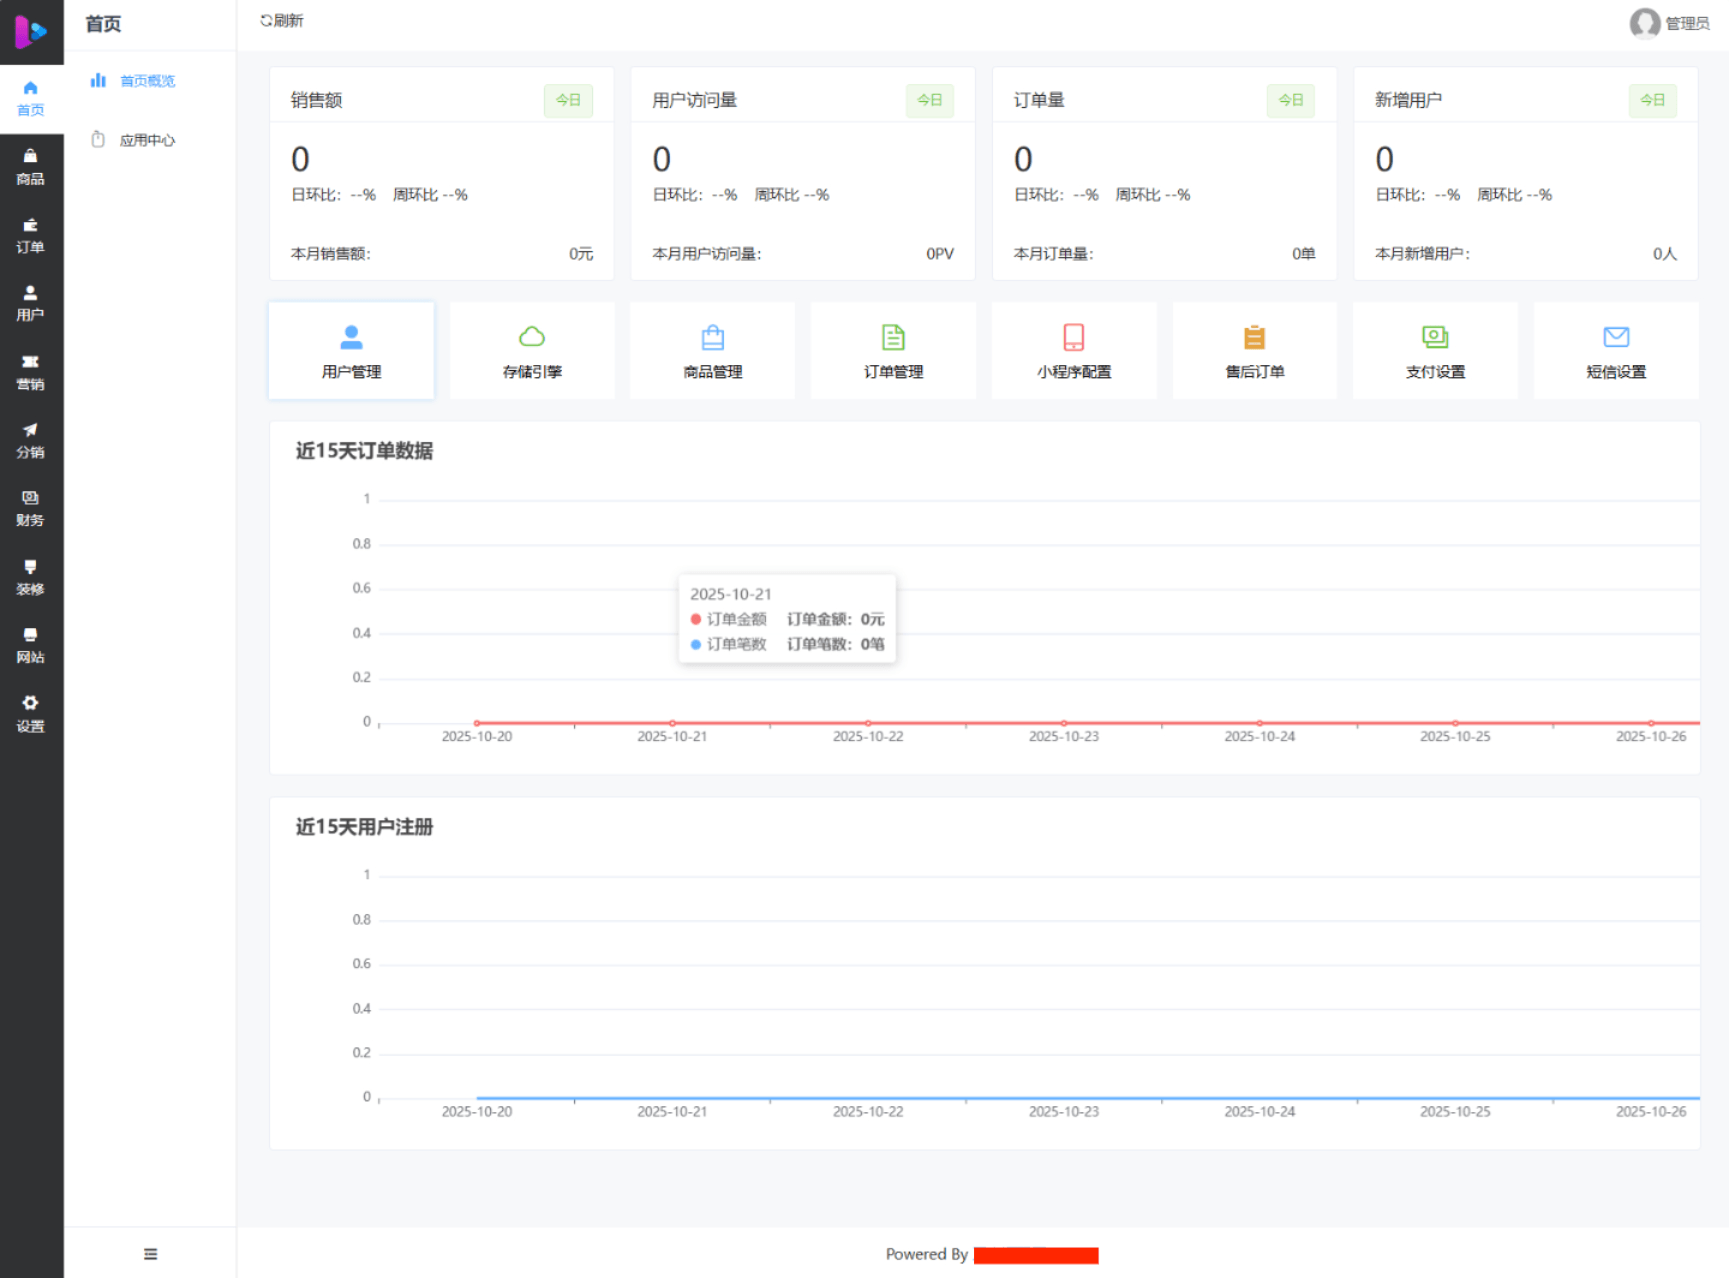Screen dimensions: 1729x1278
Task: Open the Powered By link at page bottom
Action: [1036, 1255]
